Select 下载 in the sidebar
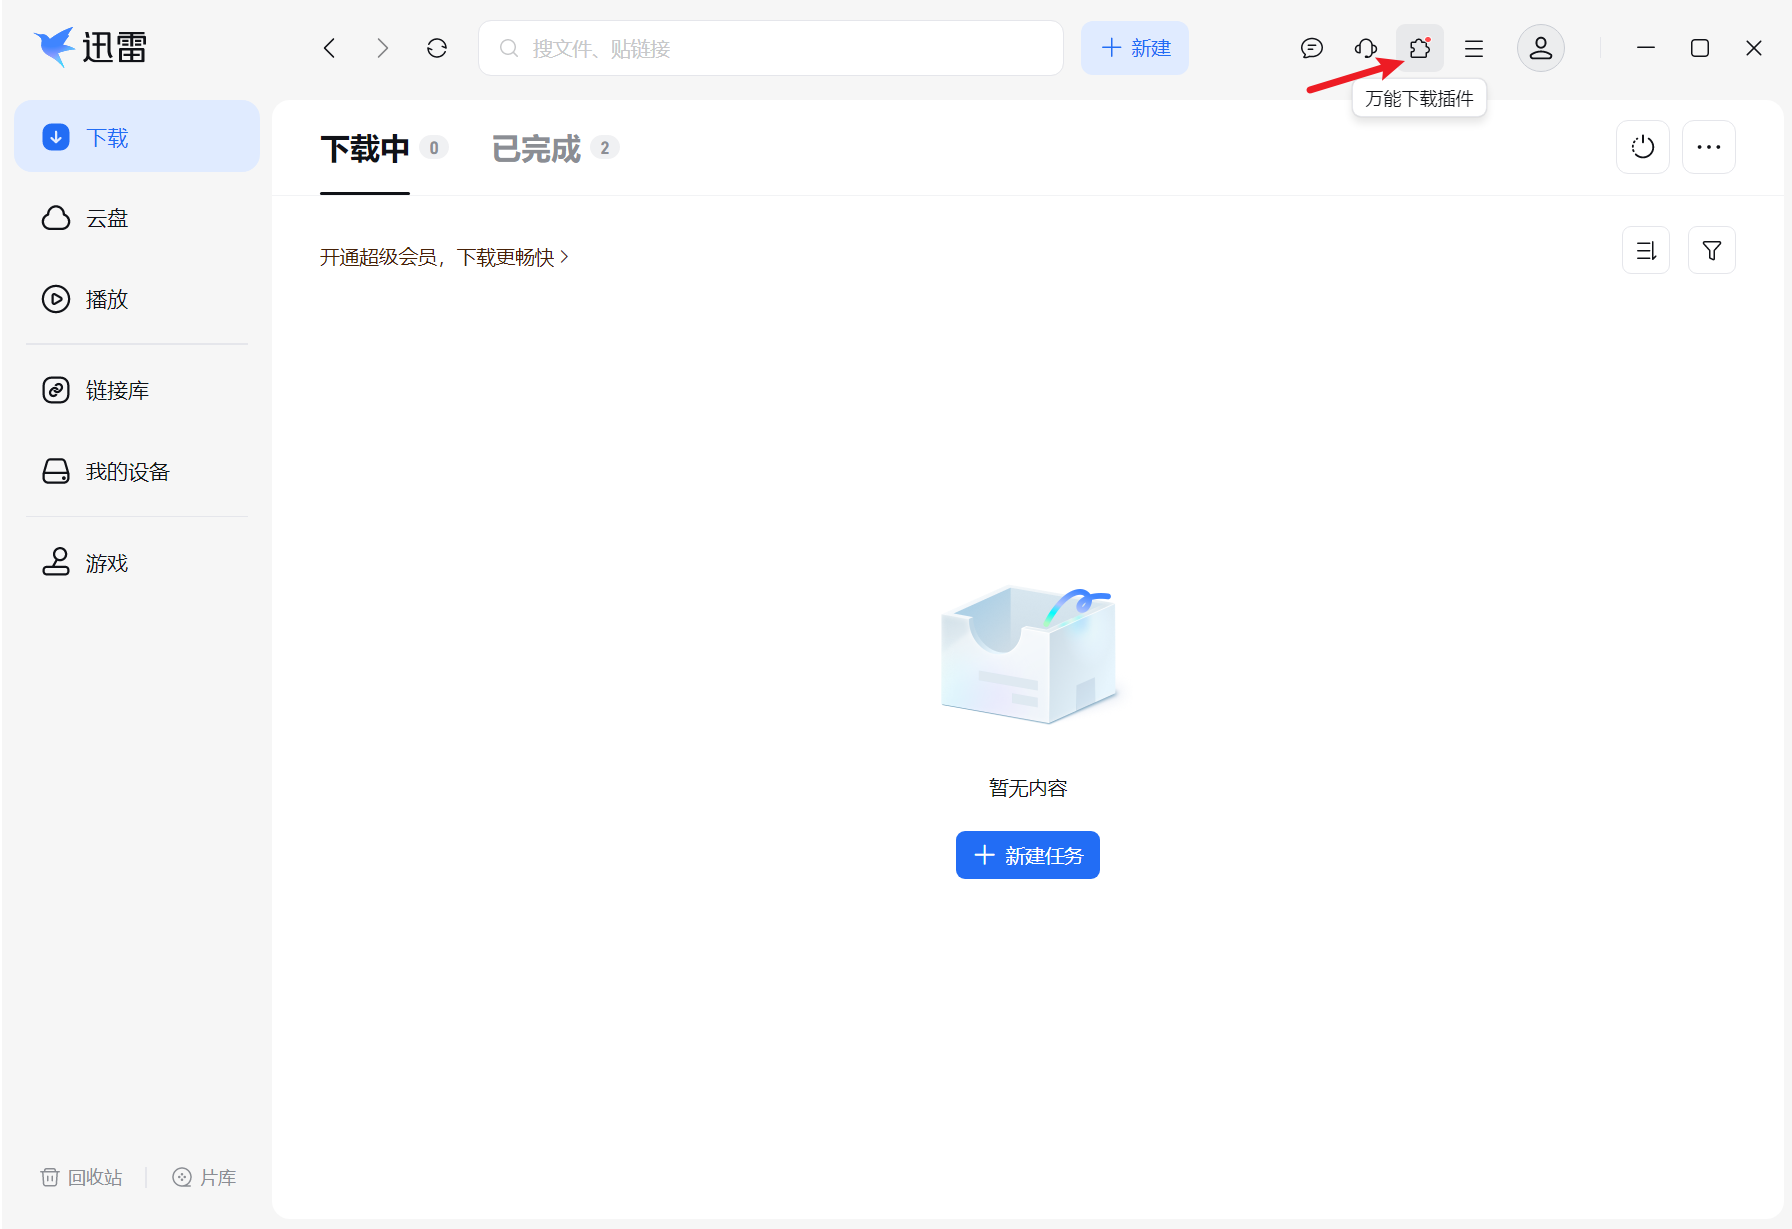The width and height of the screenshot is (1792, 1229). (137, 137)
